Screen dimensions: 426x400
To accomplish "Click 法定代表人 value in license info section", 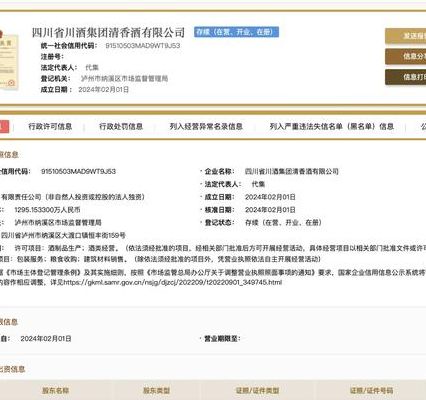I will tap(258, 184).
